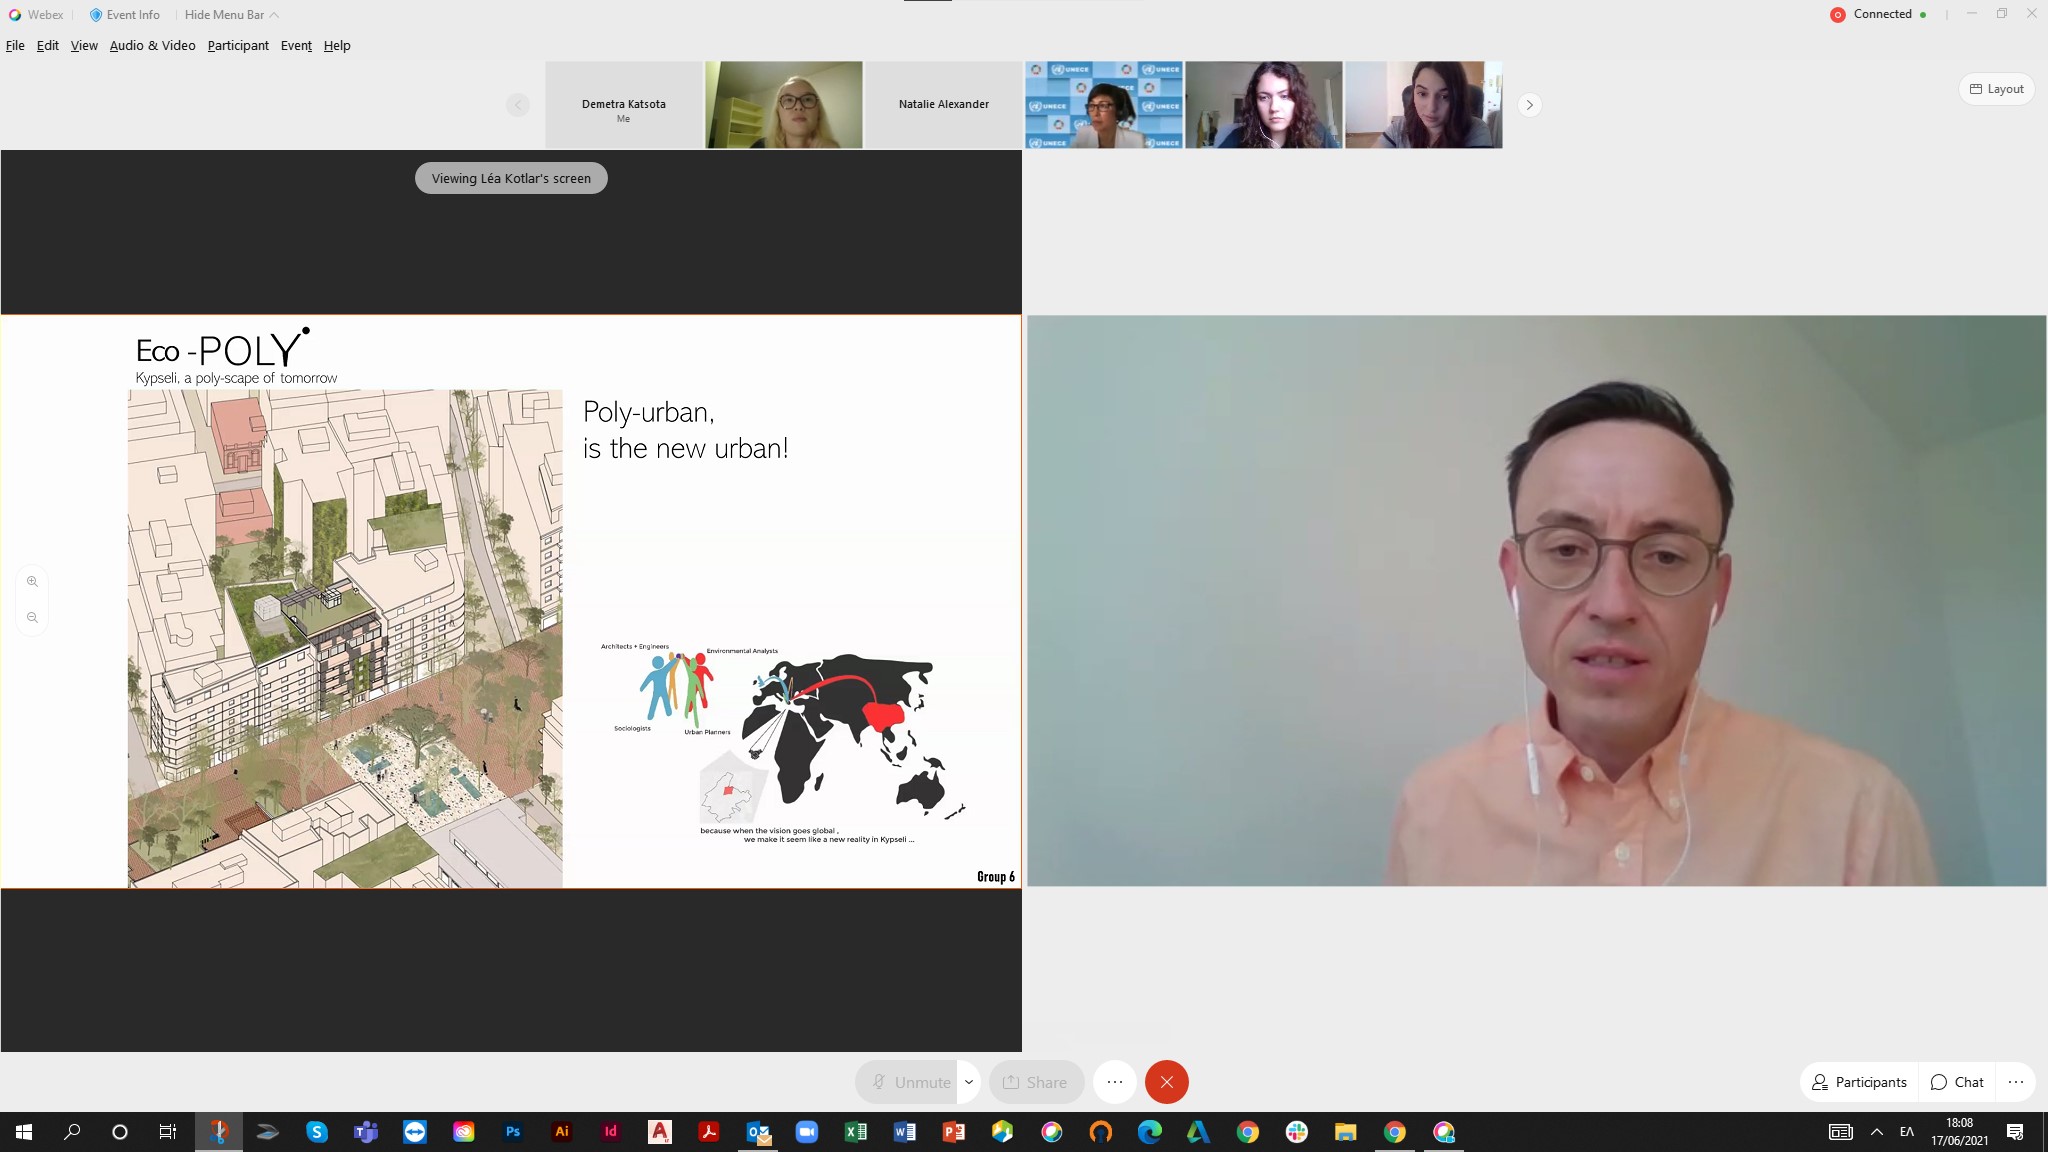Toggle the Participants panel
The width and height of the screenshot is (2048, 1152).
[x=1859, y=1082]
